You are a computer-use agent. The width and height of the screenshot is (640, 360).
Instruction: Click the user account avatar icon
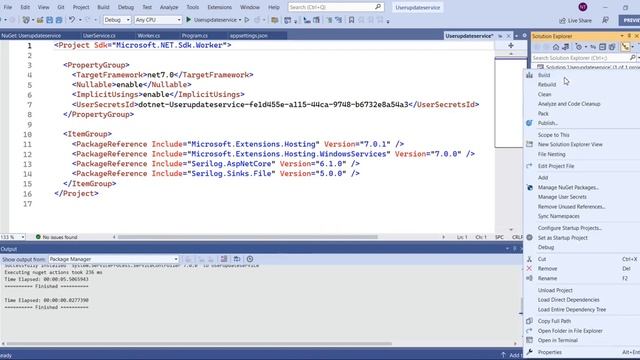pos(583,7)
